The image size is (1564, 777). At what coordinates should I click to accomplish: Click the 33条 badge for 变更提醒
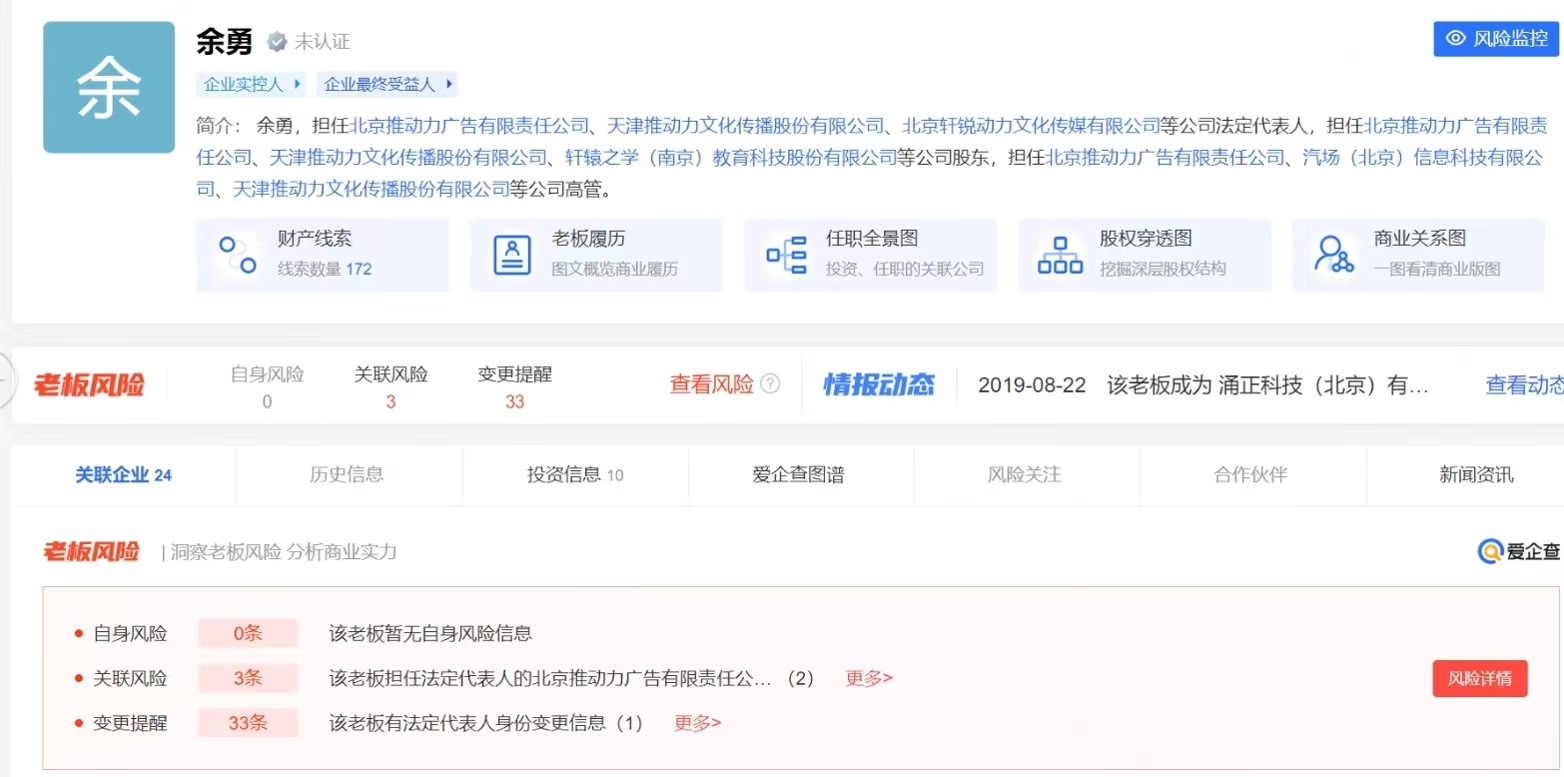coord(247,723)
